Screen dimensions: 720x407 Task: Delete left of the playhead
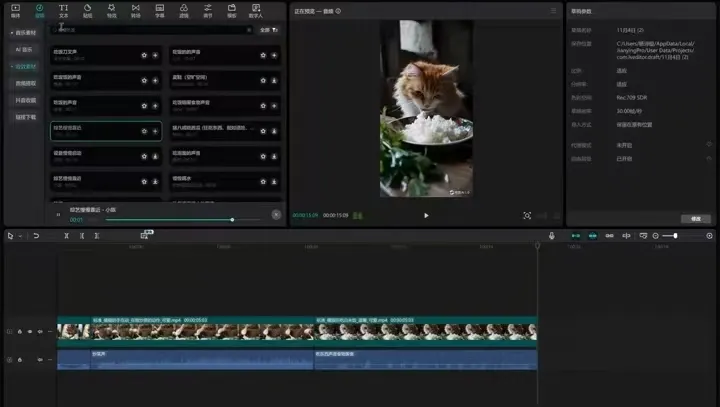82,236
